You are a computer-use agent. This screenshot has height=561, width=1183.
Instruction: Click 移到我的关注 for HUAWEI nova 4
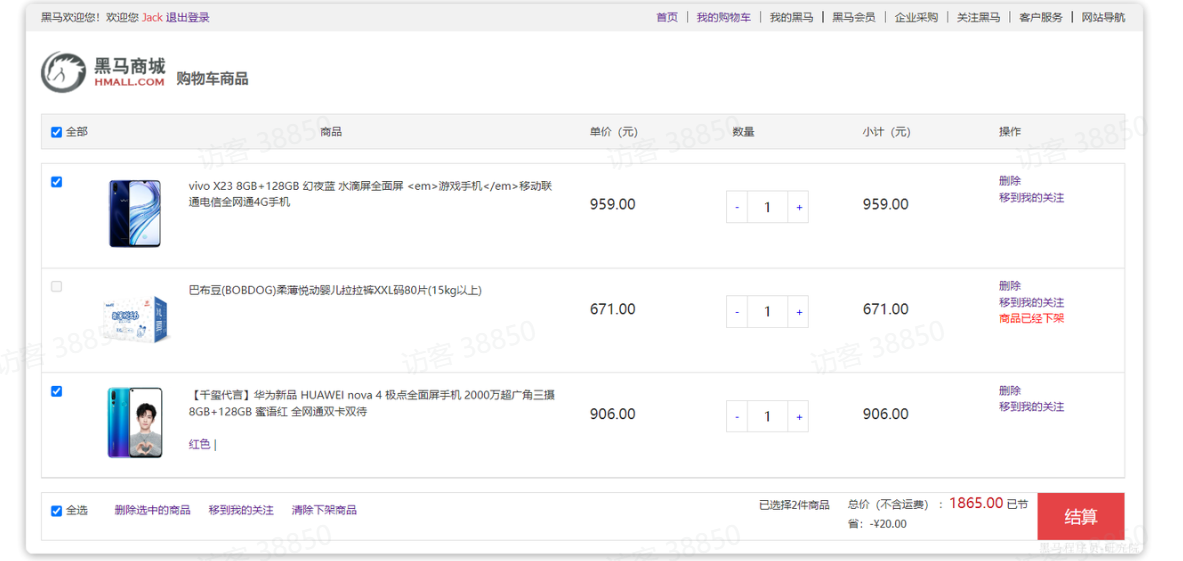coord(1032,407)
